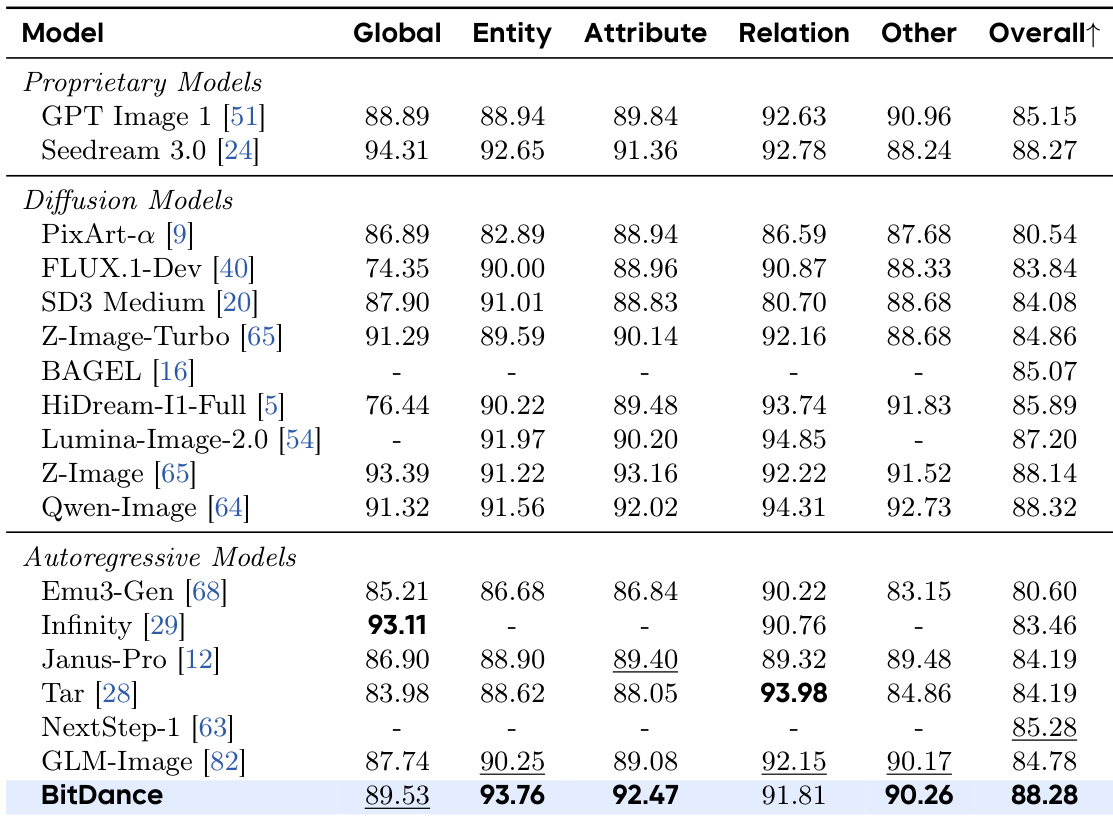
Task: Follow reference 29 next to Infinity
Action: click(x=165, y=626)
